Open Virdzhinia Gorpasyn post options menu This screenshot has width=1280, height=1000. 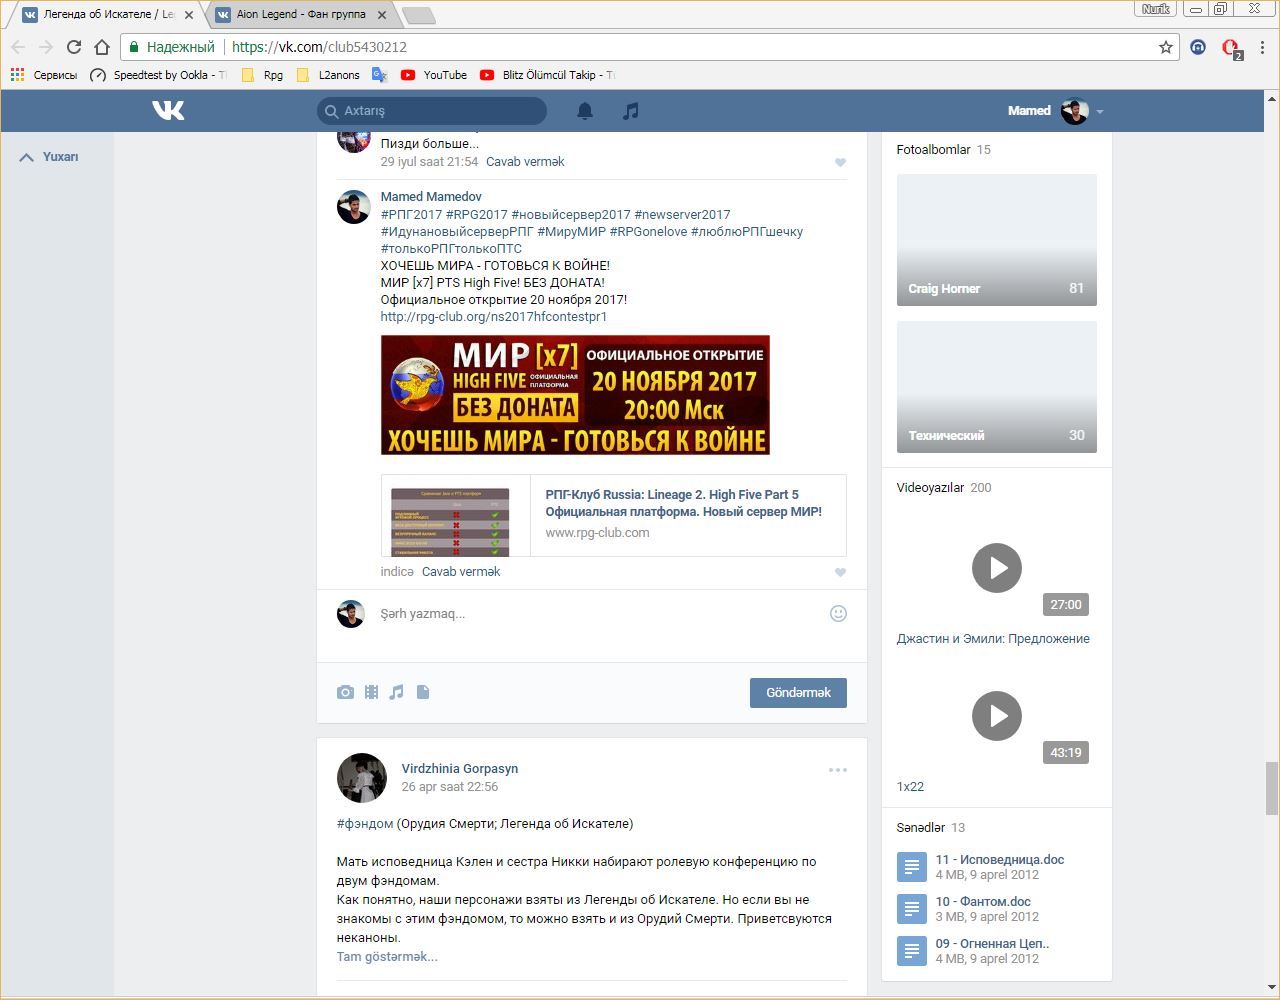coord(838,770)
